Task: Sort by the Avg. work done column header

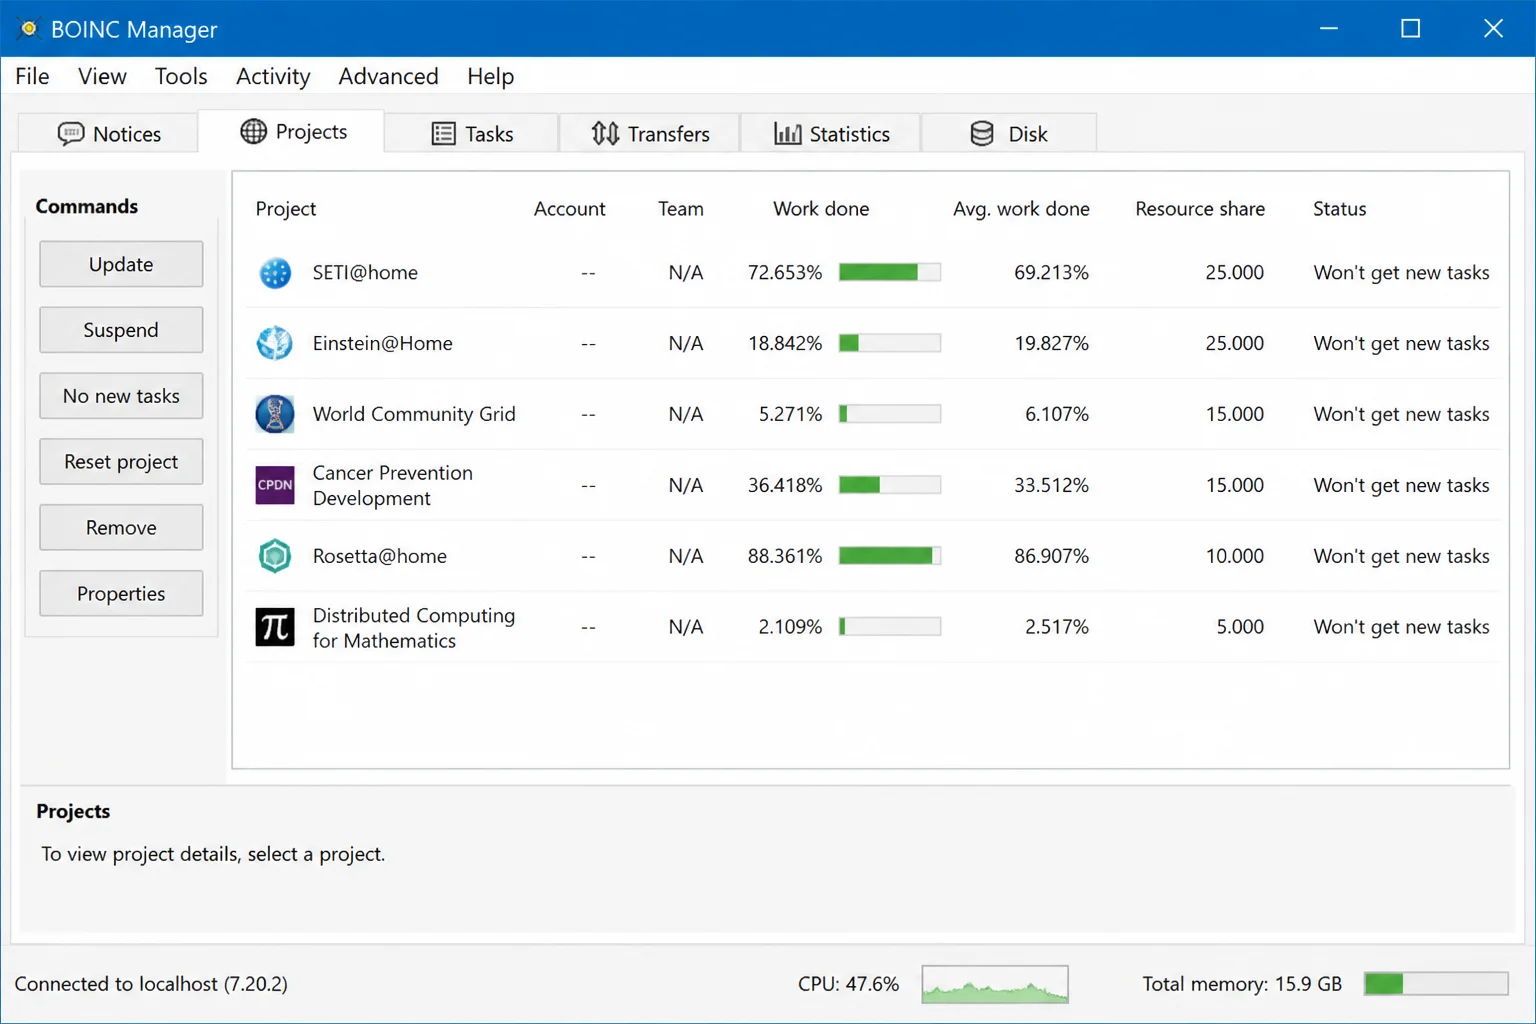Action: [1021, 209]
